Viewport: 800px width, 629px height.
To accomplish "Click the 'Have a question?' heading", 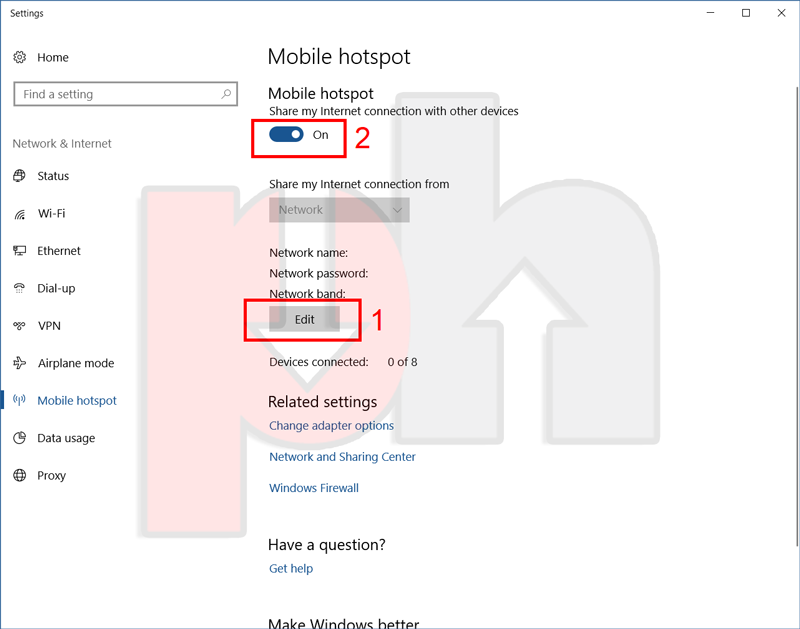I will point(327,545).
